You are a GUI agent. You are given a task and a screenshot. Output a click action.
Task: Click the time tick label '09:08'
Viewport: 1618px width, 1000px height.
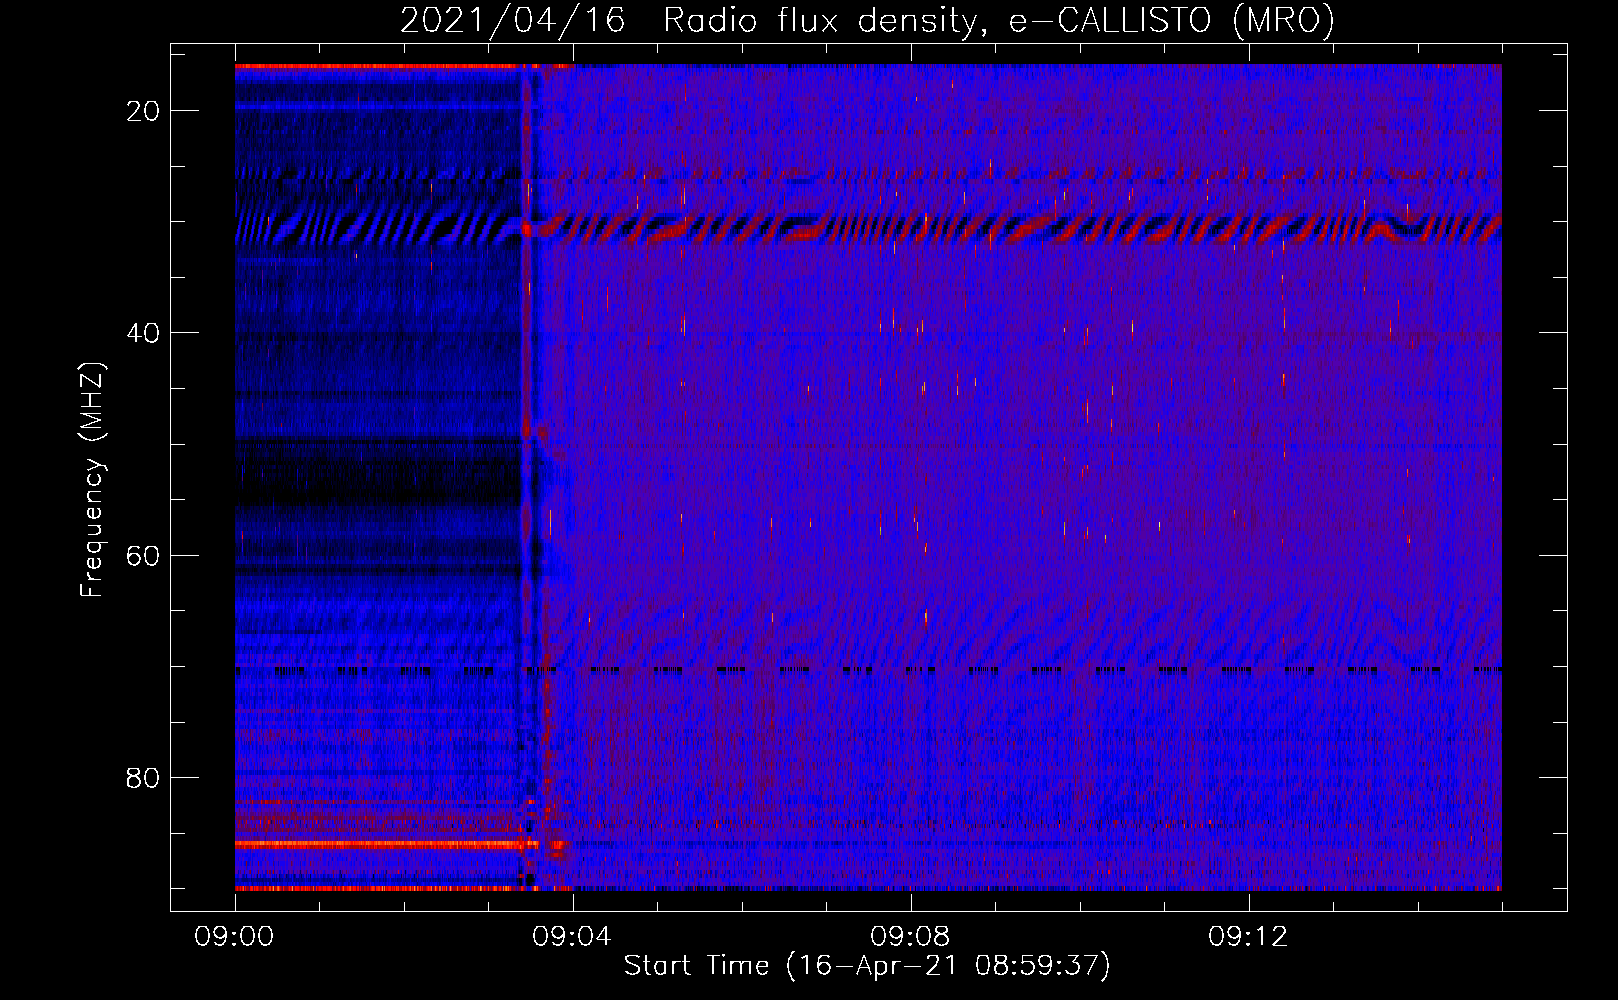point(910,937)
